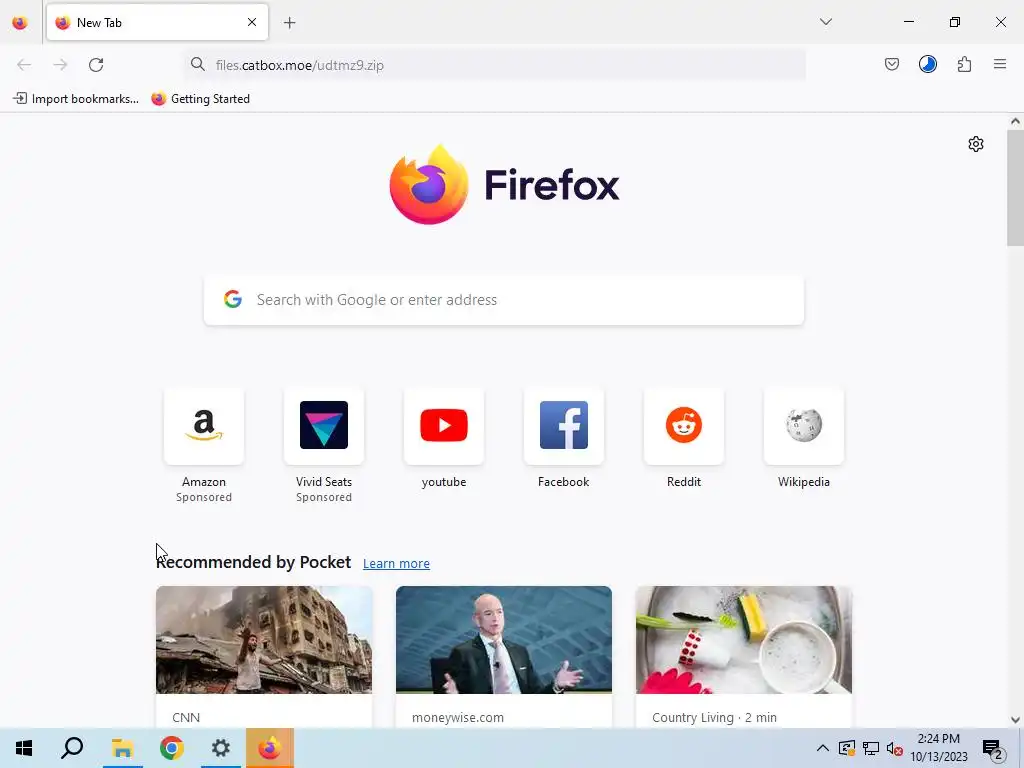Screen dimensions: 1024x768
Task: Show hidden system tray icons
Action: pyautogui.click(x=823, y=748)
